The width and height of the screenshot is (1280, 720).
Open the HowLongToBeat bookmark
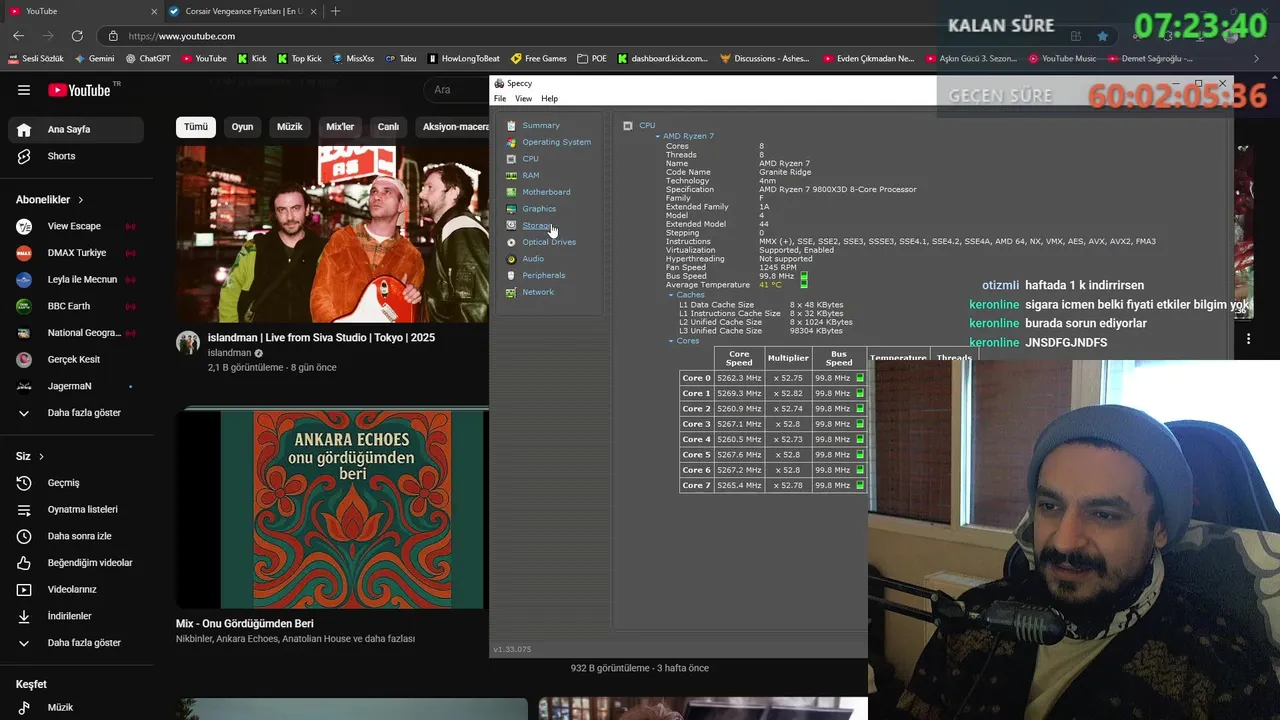click(463, 59)
